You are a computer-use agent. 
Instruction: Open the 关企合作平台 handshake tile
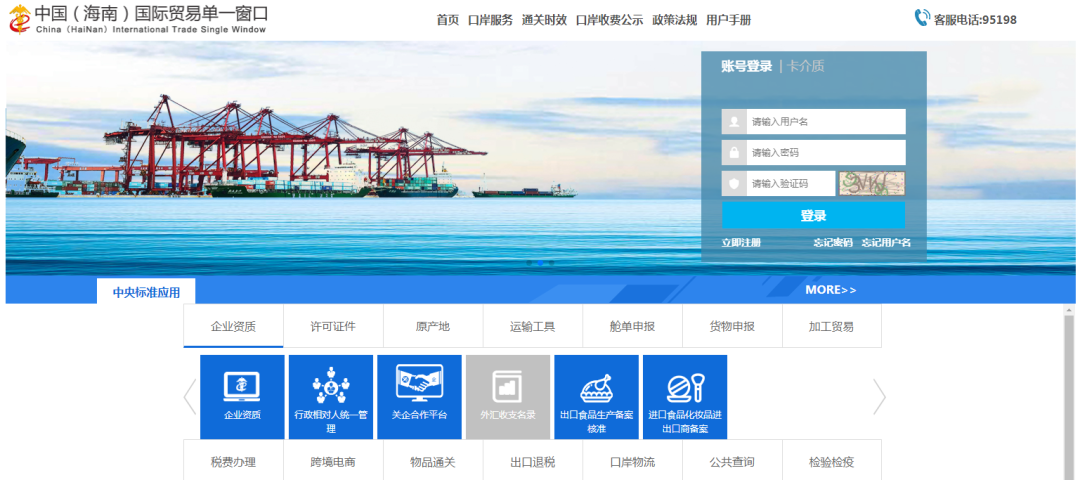click(x=419, y=397)
